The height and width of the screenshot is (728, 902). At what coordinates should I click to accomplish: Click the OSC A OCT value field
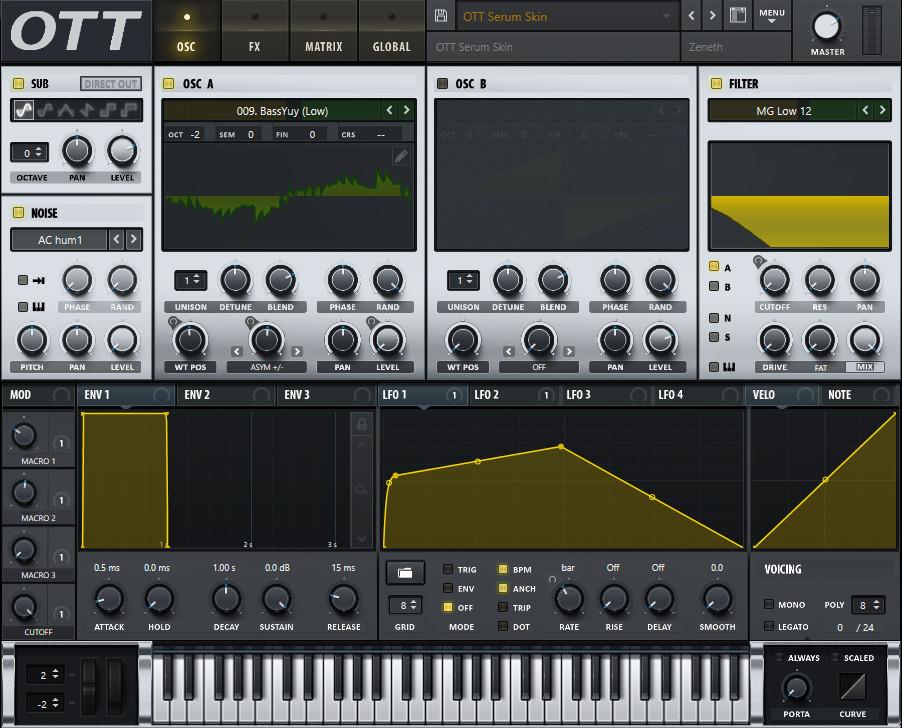195,135
